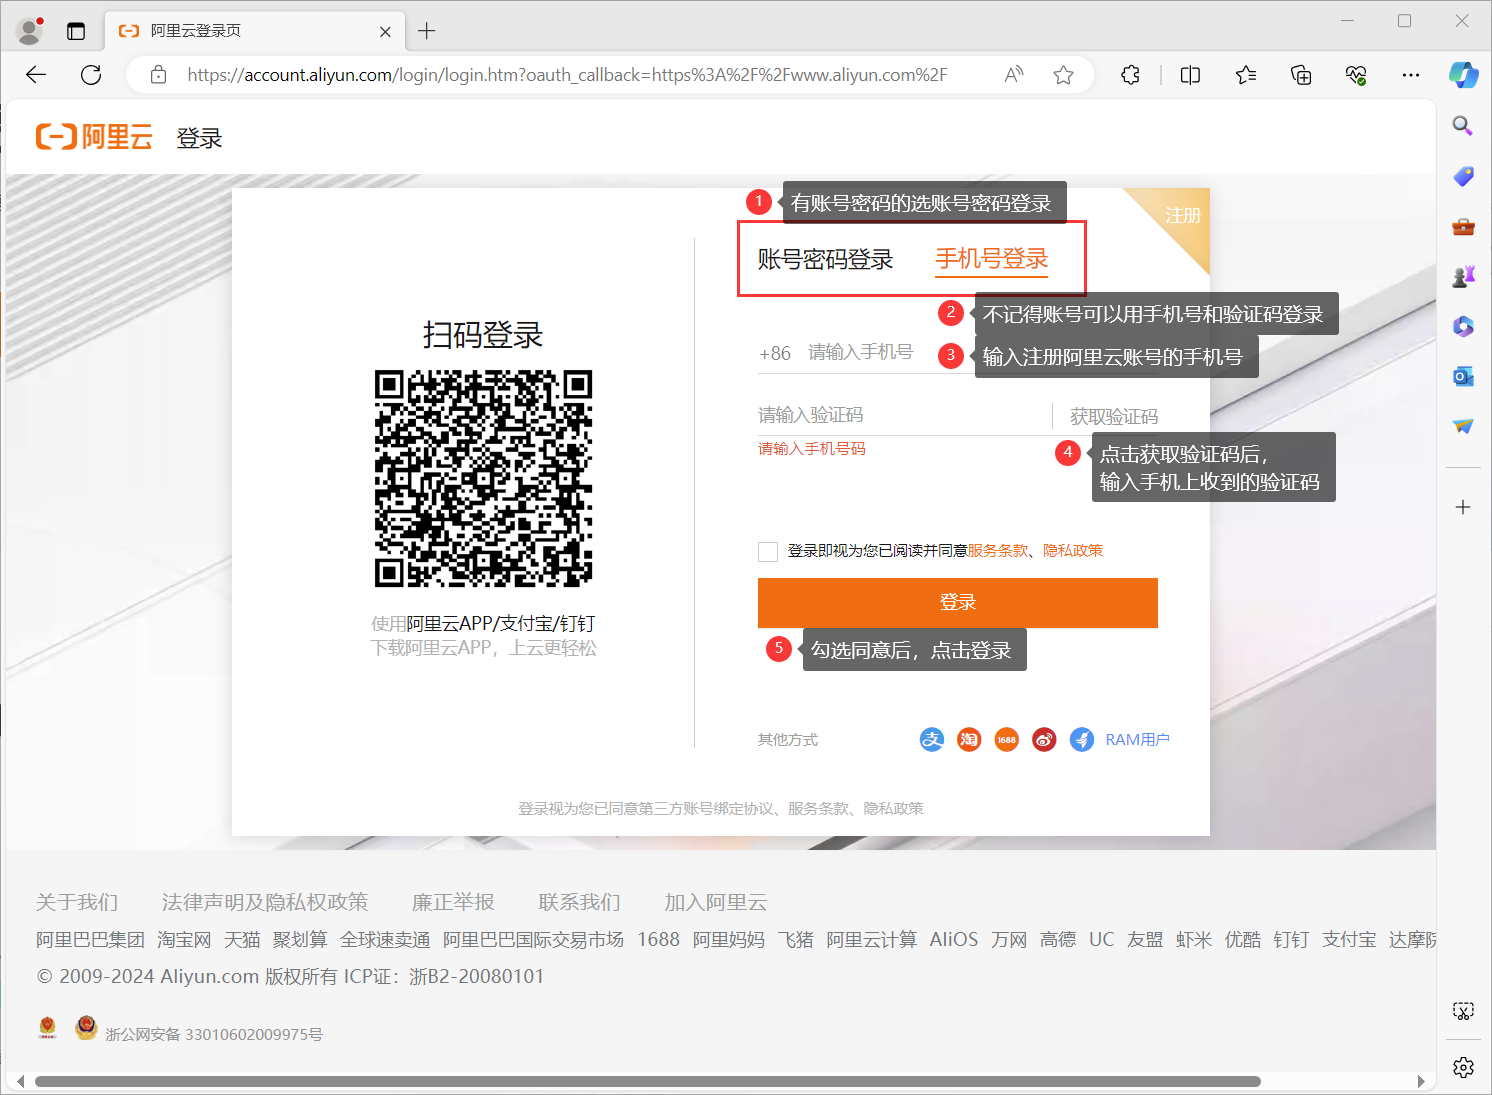Viewport: 1492px width, 1095px height.
Task: Open 廉正举报 footer link
Action: point(453,902)
